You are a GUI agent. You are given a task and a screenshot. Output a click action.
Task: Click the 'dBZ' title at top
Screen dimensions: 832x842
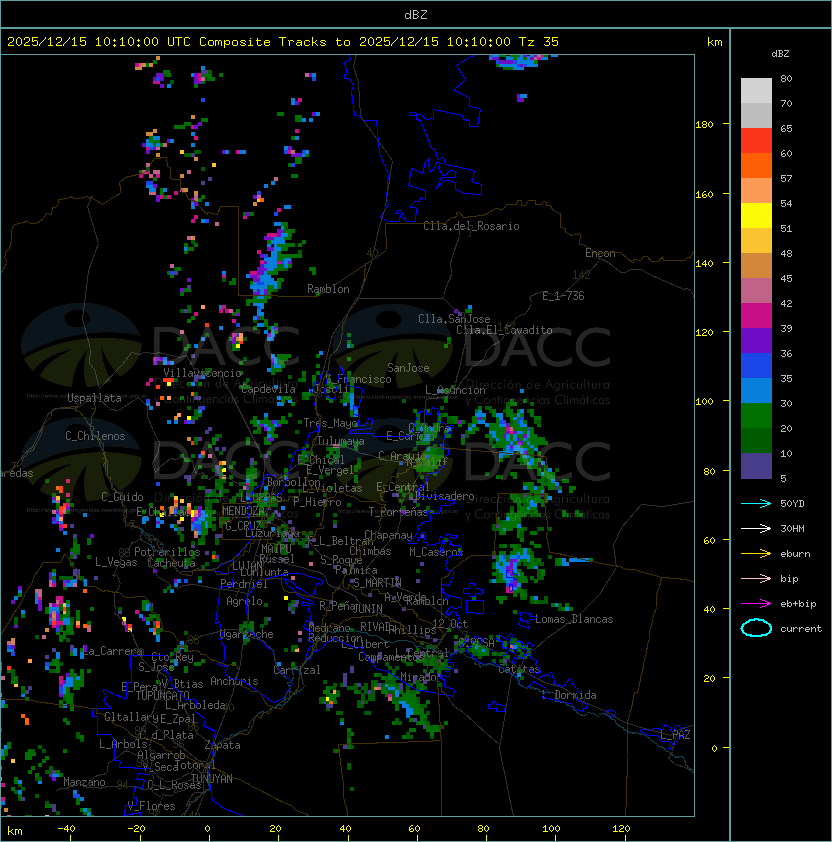tap(416, 14)
